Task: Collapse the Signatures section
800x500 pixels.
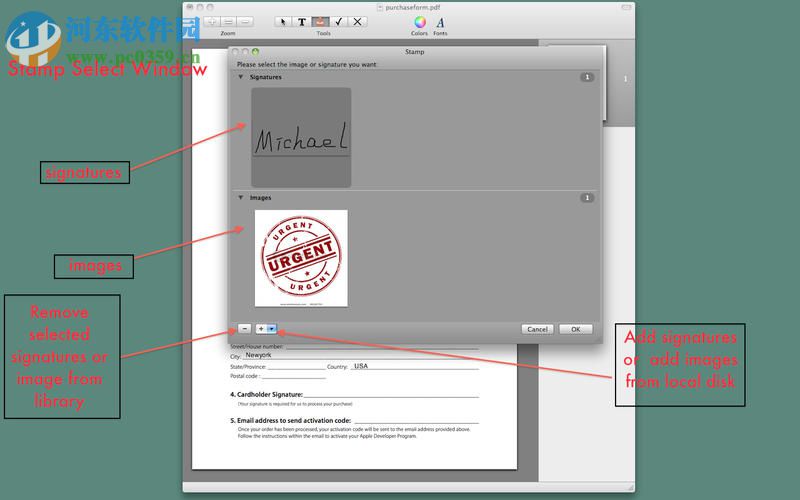Action: pyautogui.click(x=241, y=77)
